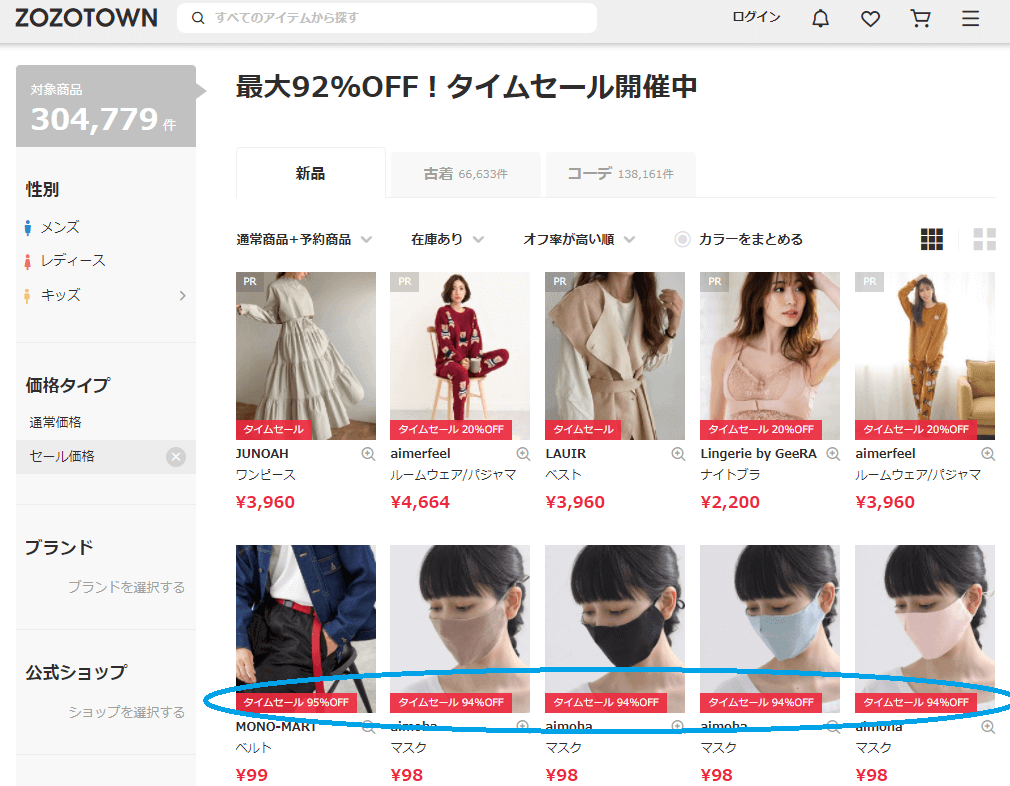Click the ¥4,664 price

coord(420,502)
